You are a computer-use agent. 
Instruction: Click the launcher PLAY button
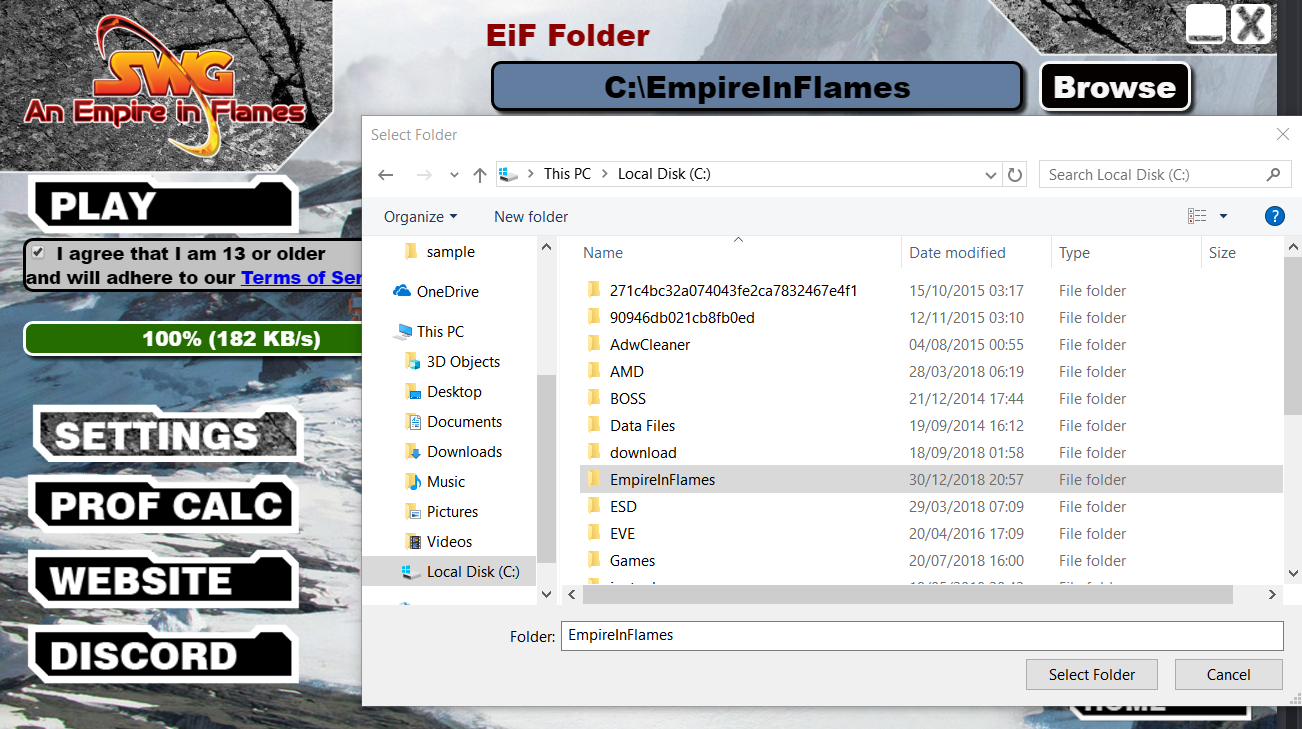coord(163,206)
